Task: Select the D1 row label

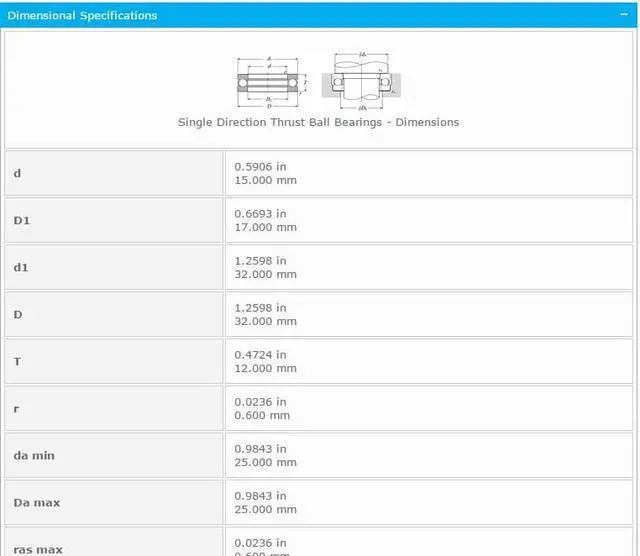Action: (x=22, y=220)
